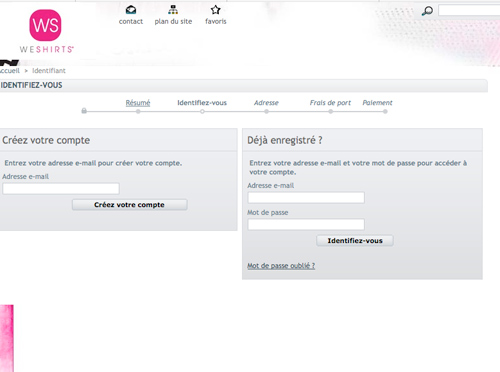
Task: Click the lock icon at progress start
Action: click(x=84, y=111)
